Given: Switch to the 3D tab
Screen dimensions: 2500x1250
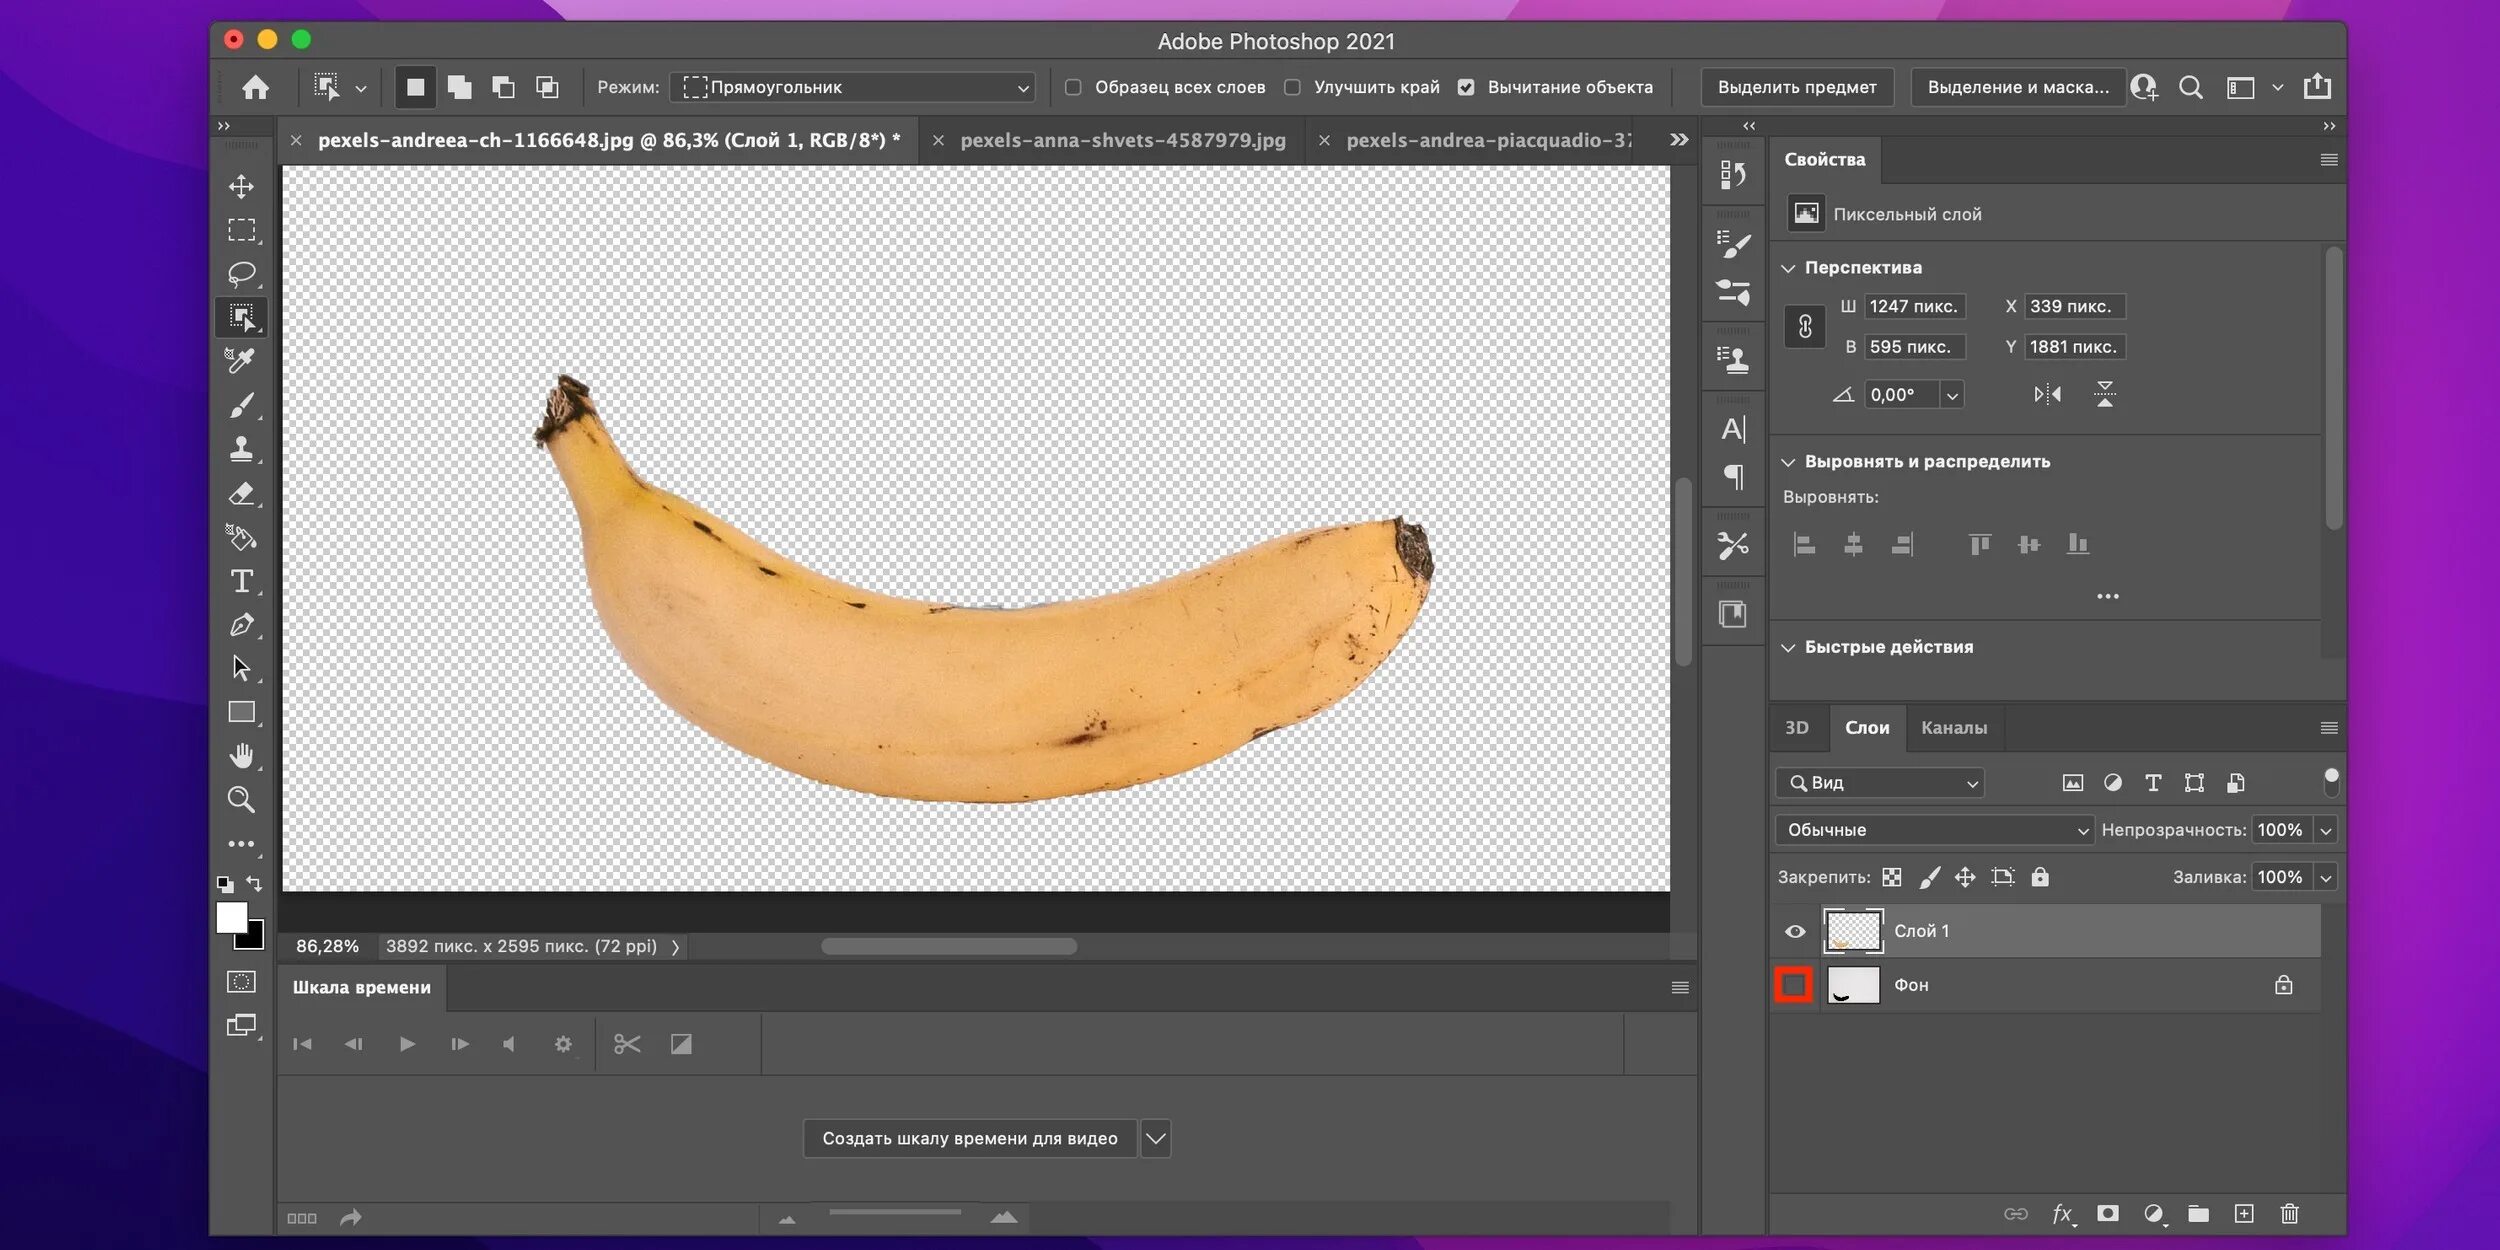Looking at the screenshot, I should pos(1797,727).
